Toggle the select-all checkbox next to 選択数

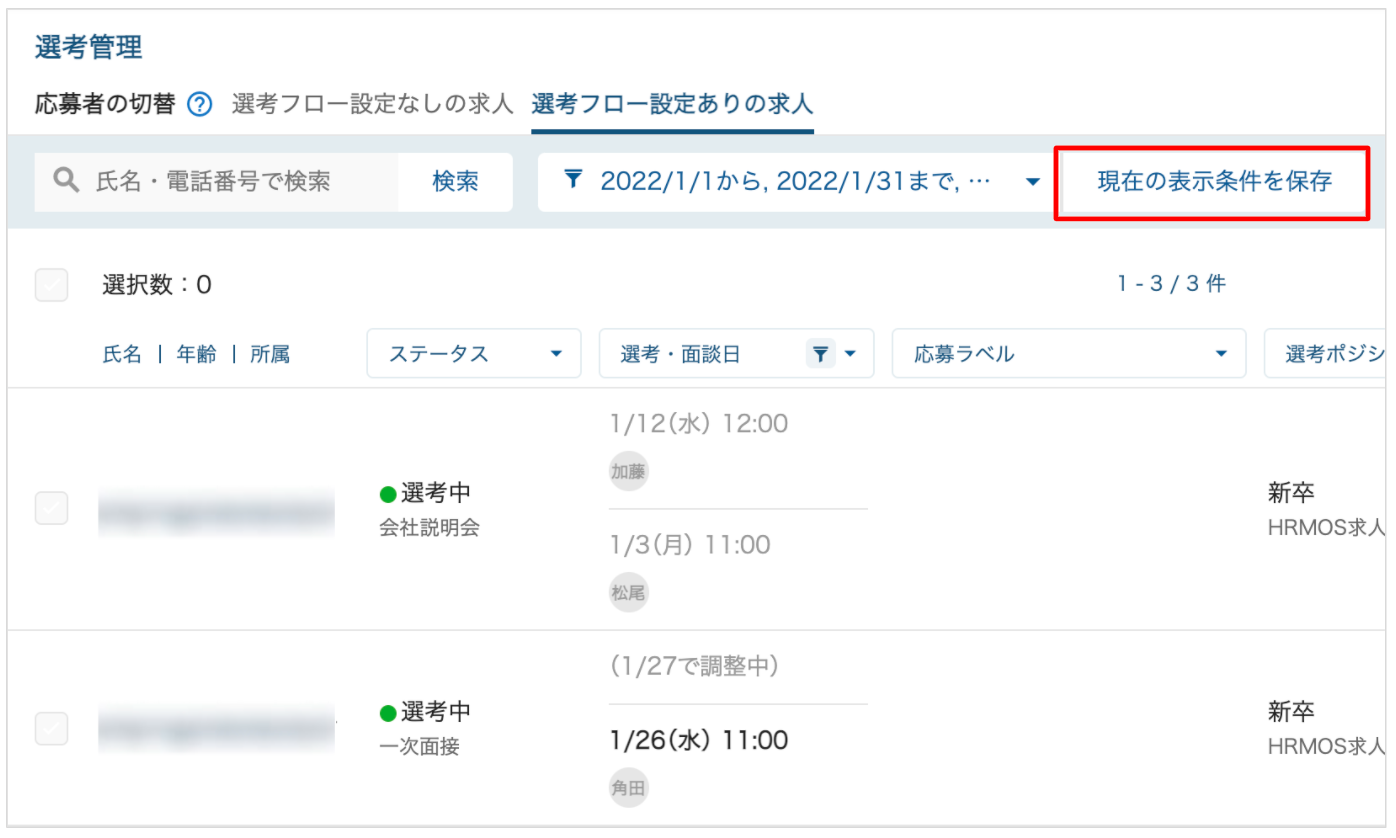tap(52, 285)
